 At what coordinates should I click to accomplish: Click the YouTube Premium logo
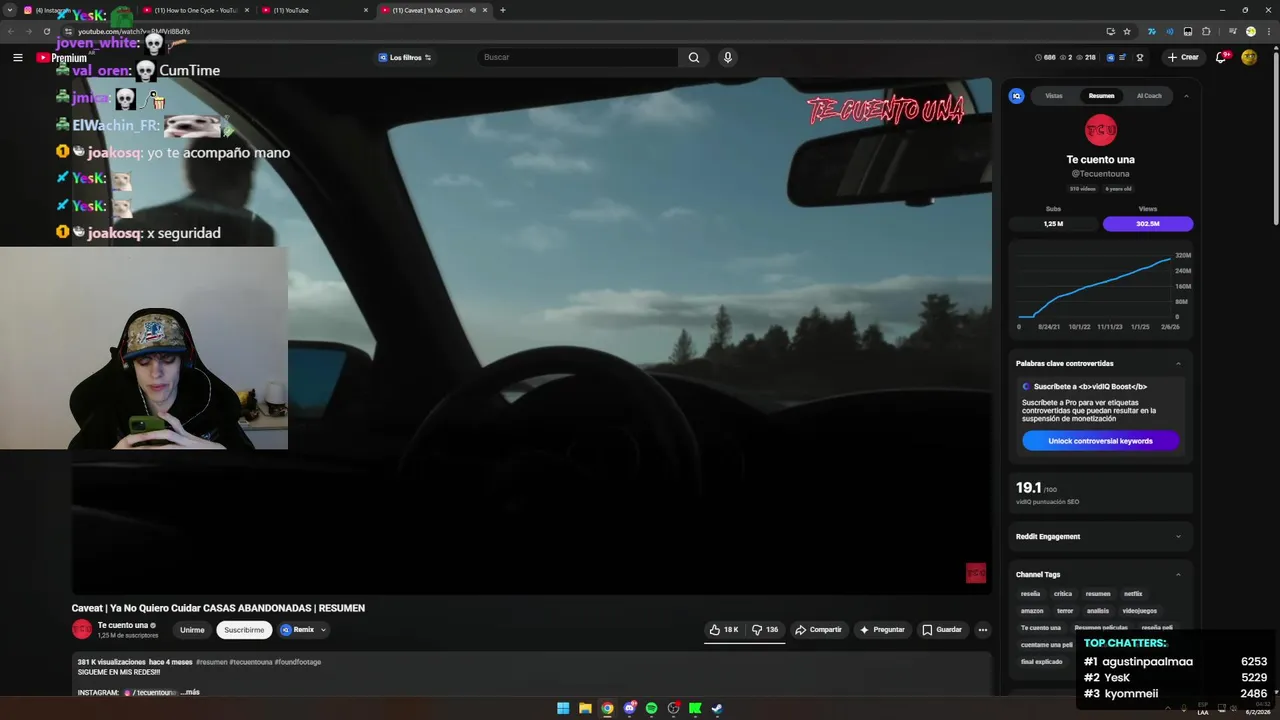tap(61, 58)
